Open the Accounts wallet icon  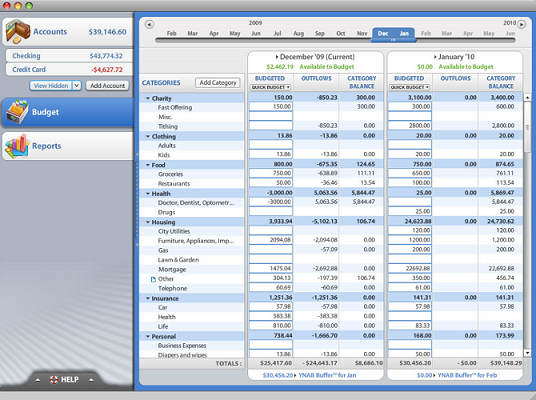tap(18, 31)
